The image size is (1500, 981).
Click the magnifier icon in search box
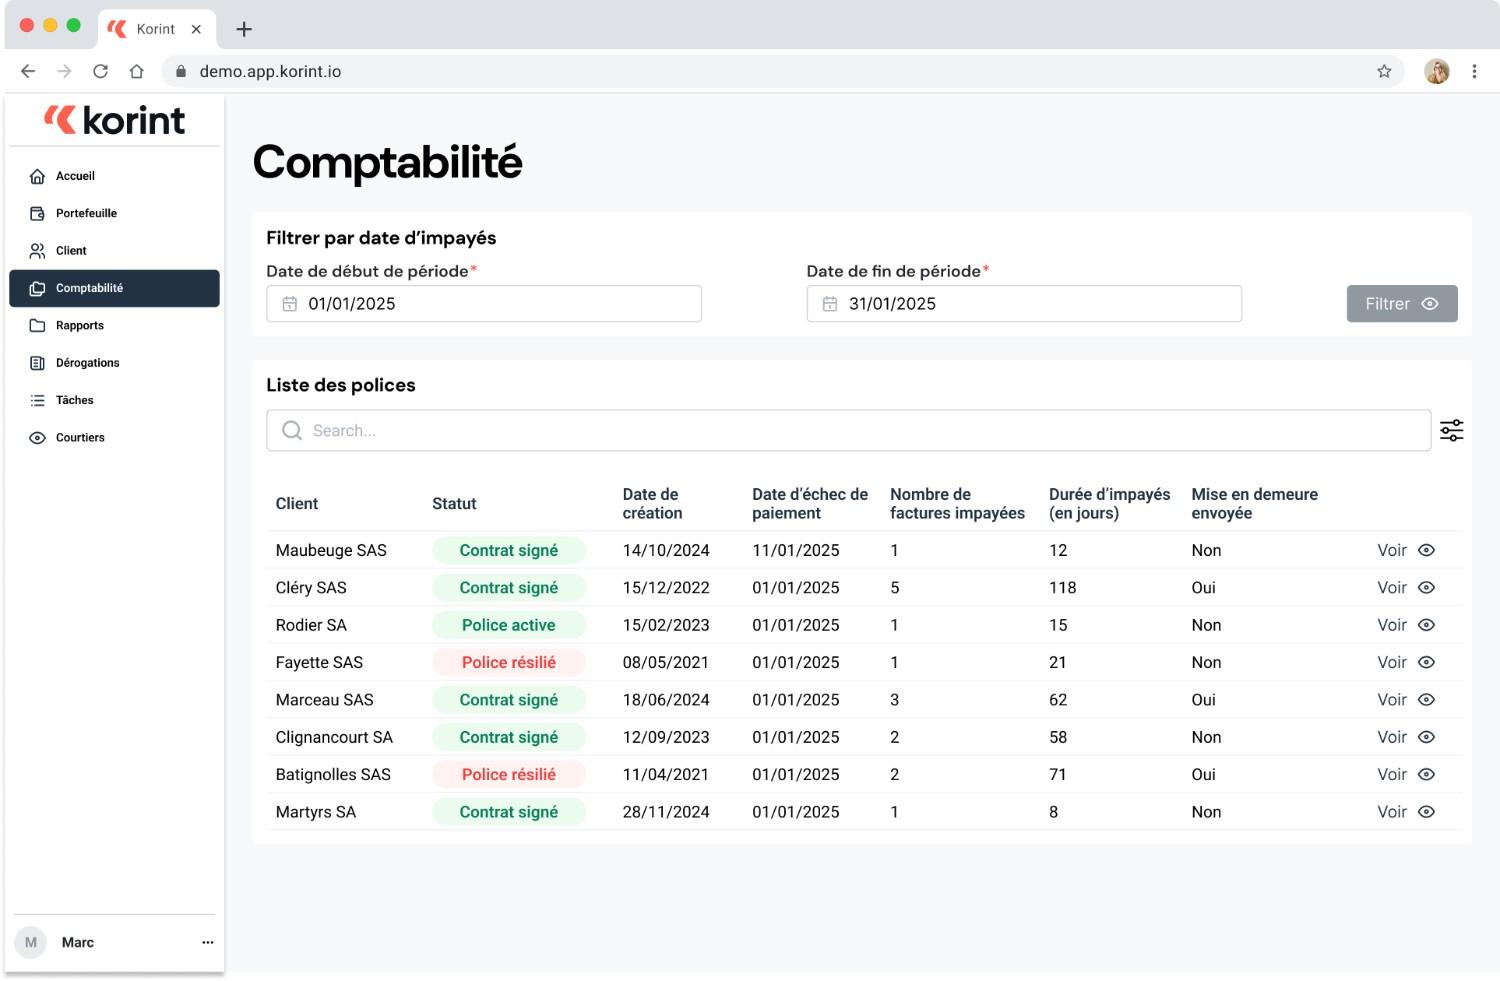[292, 430]
